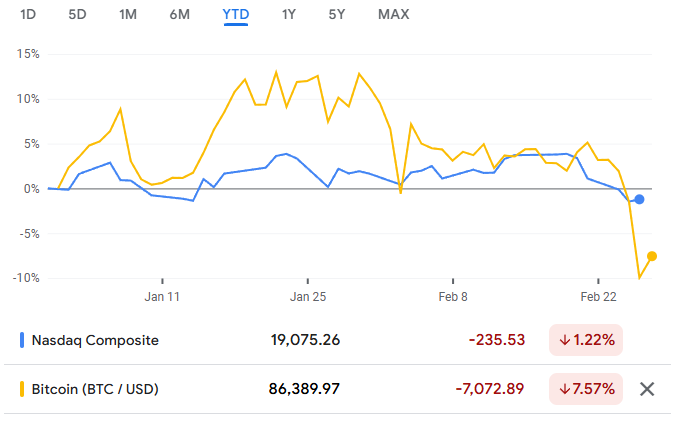Screen dimensions: 681x424
Task: Click the Bitcoin yellow color marker
Action: click(x=22, y=388)
